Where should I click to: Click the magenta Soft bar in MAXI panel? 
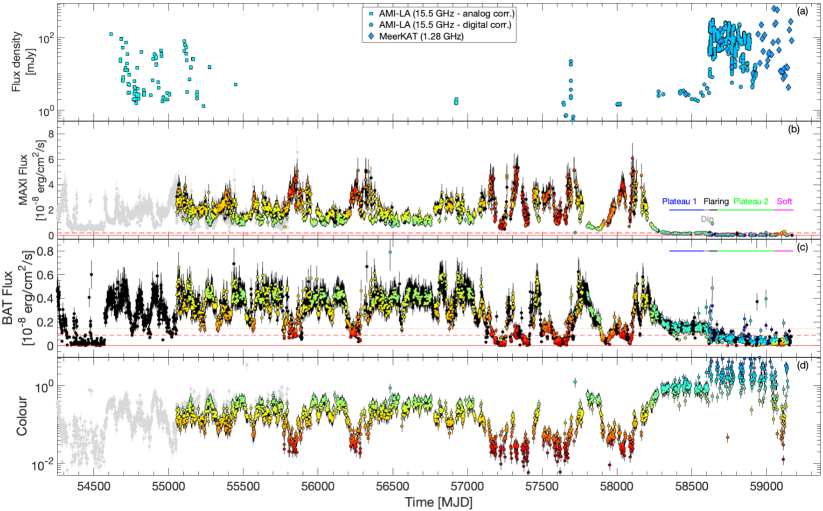pyautogui.click(x=784, y=210)
